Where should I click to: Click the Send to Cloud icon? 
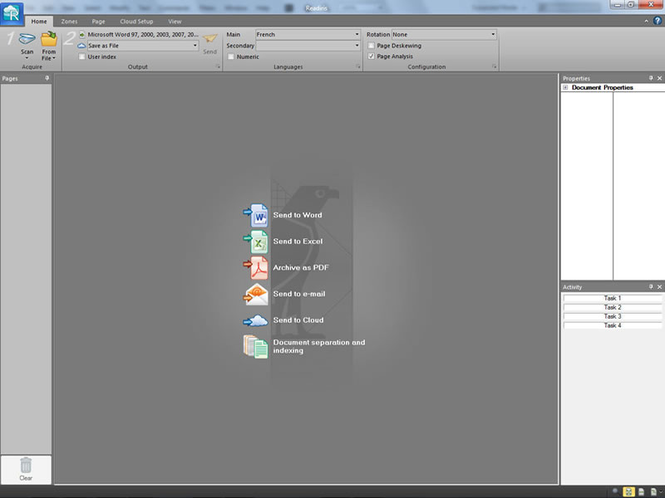pos(256,321)
